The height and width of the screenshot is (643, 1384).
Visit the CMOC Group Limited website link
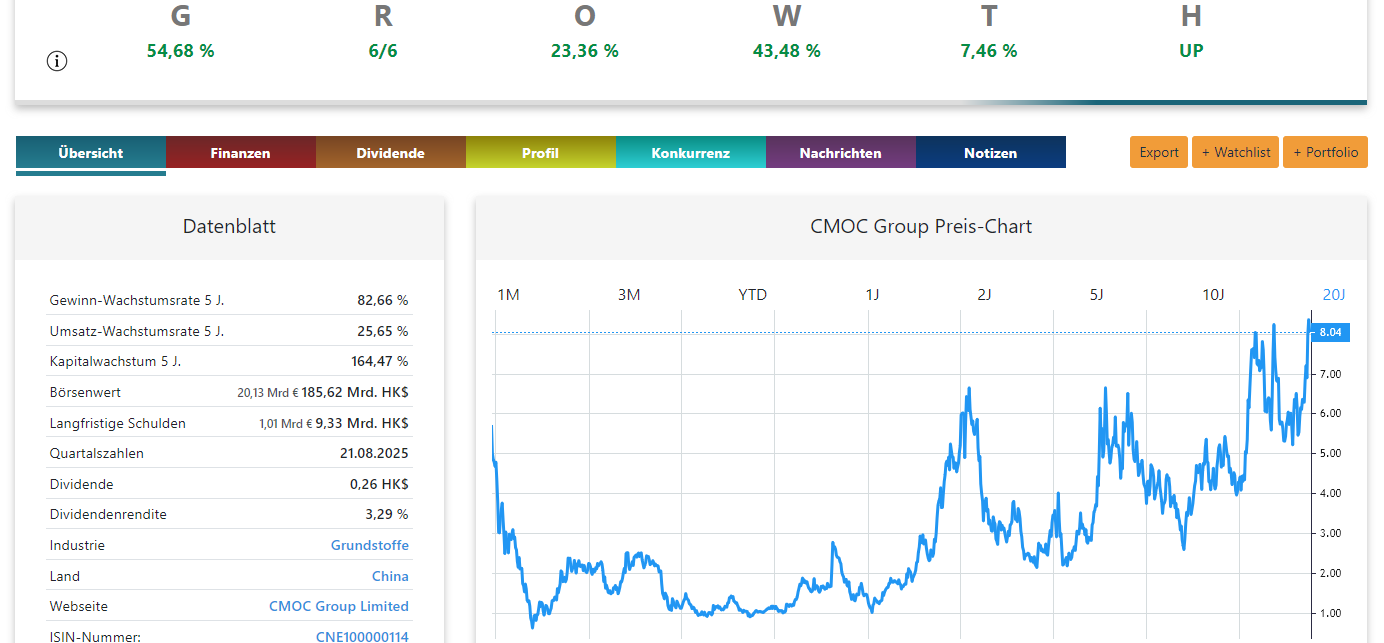pyautogui.click(x=339, y=606)
